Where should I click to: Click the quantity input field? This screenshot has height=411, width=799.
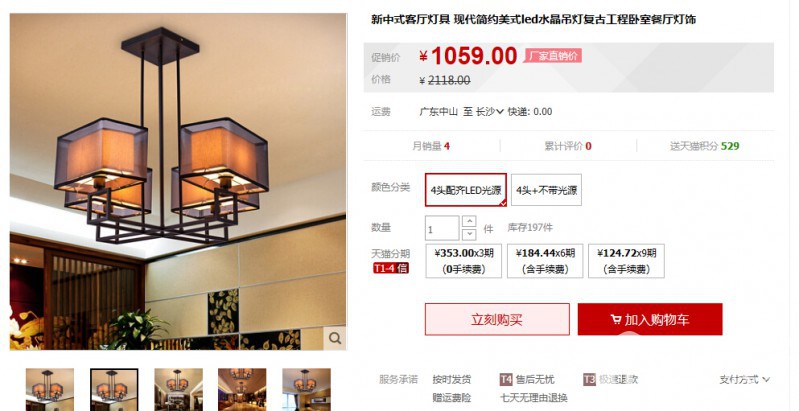click(442, 228)
